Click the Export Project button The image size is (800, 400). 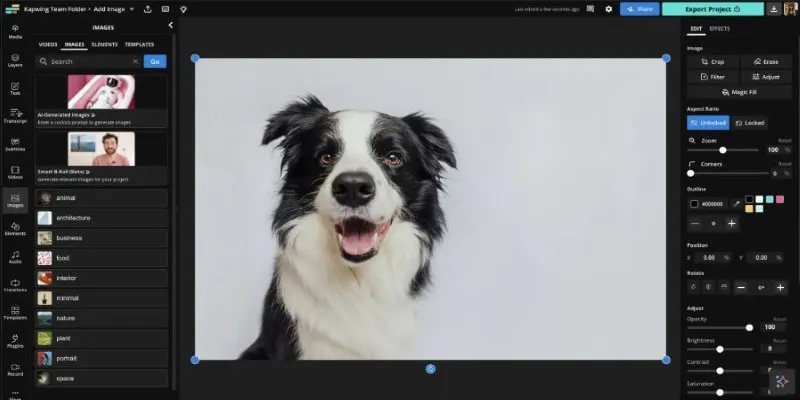coord(712,9)
